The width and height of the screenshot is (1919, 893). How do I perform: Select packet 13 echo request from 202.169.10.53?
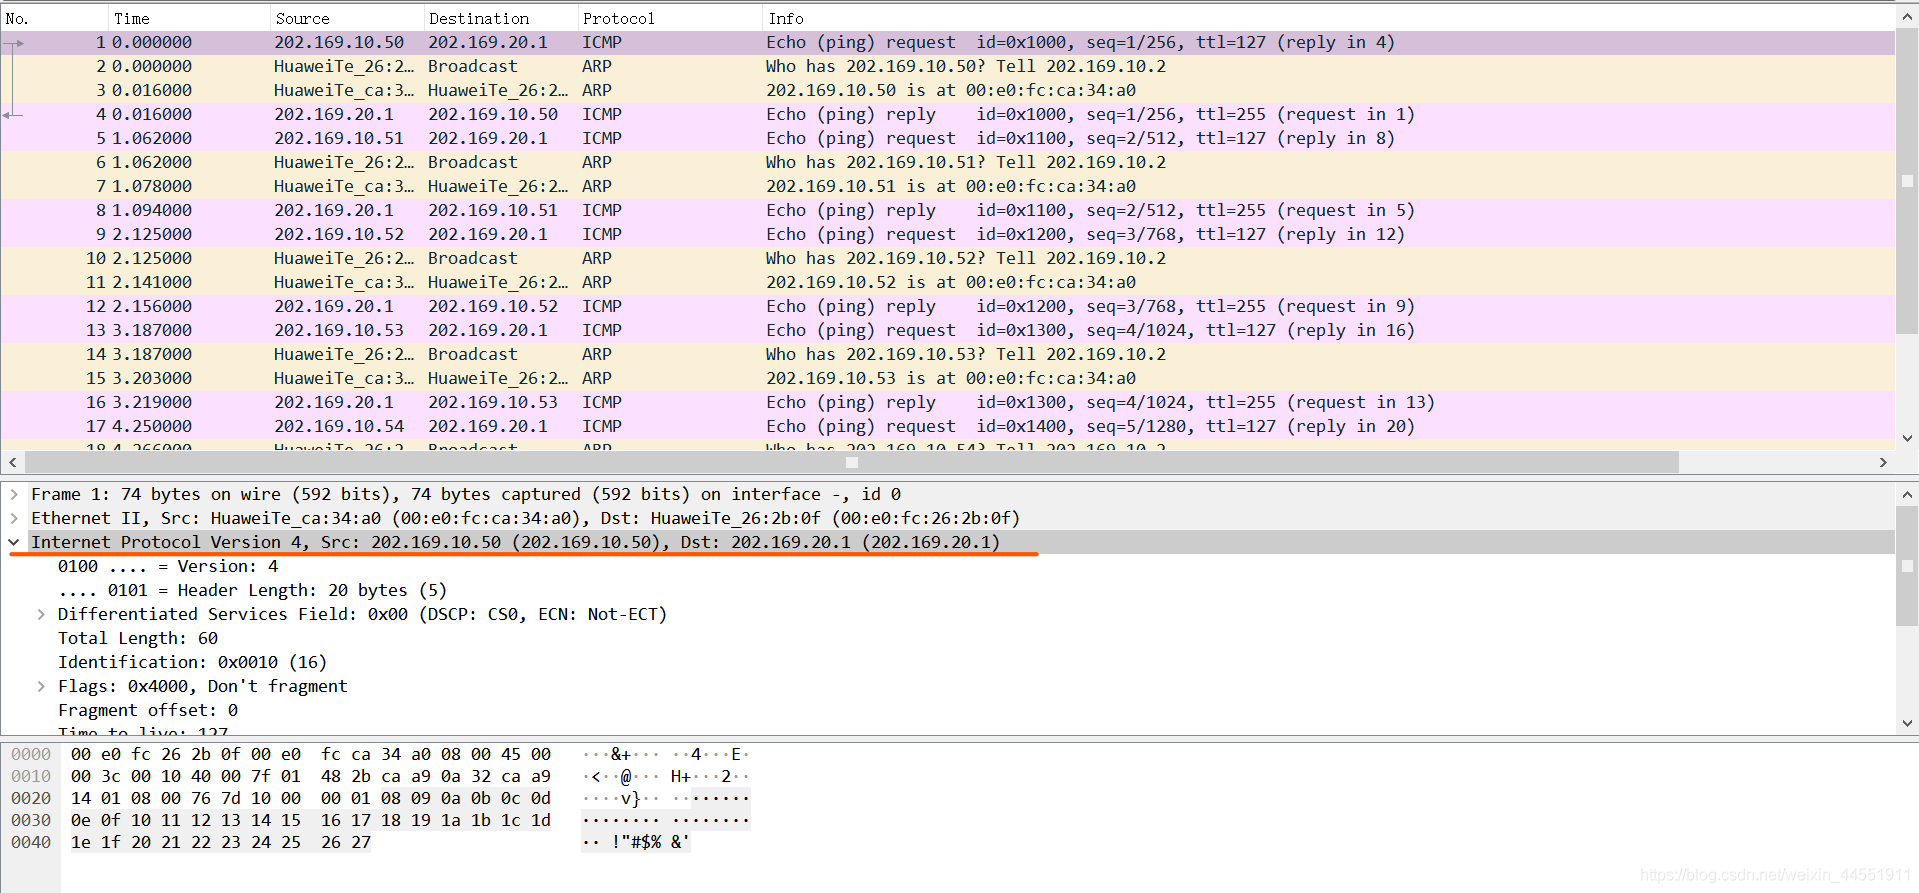coord(948,330)
